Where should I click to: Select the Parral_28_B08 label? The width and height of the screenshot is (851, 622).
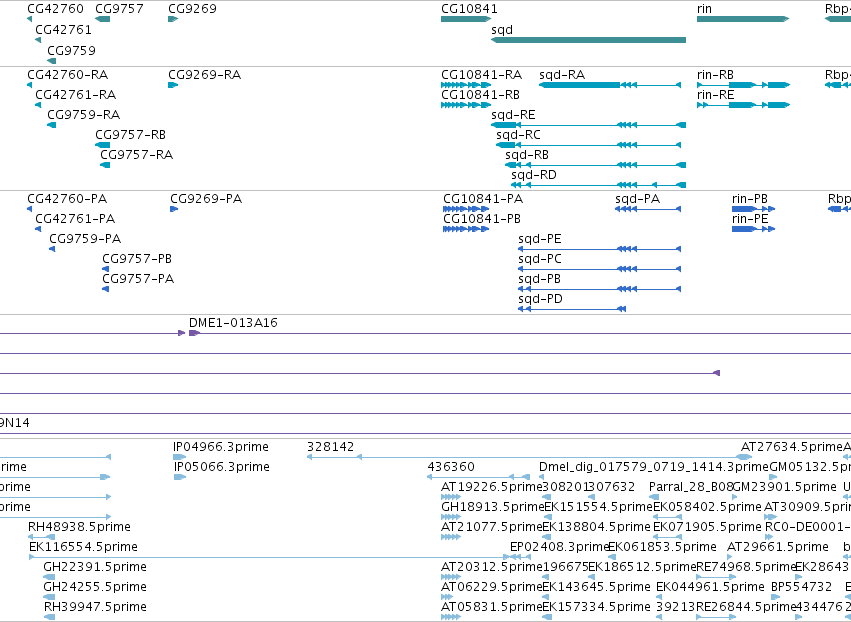pos(691,487)
